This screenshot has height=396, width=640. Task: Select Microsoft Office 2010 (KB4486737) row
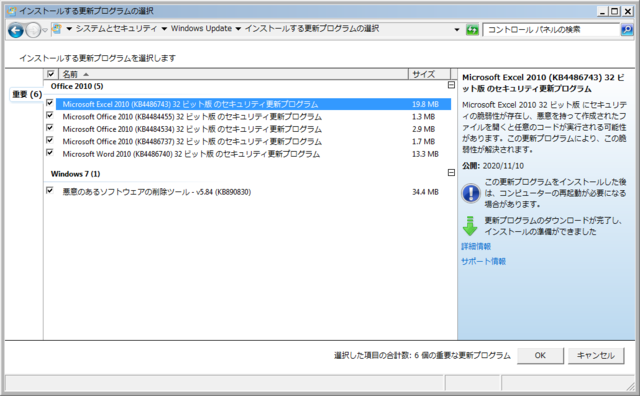click(x=253, y=142)
